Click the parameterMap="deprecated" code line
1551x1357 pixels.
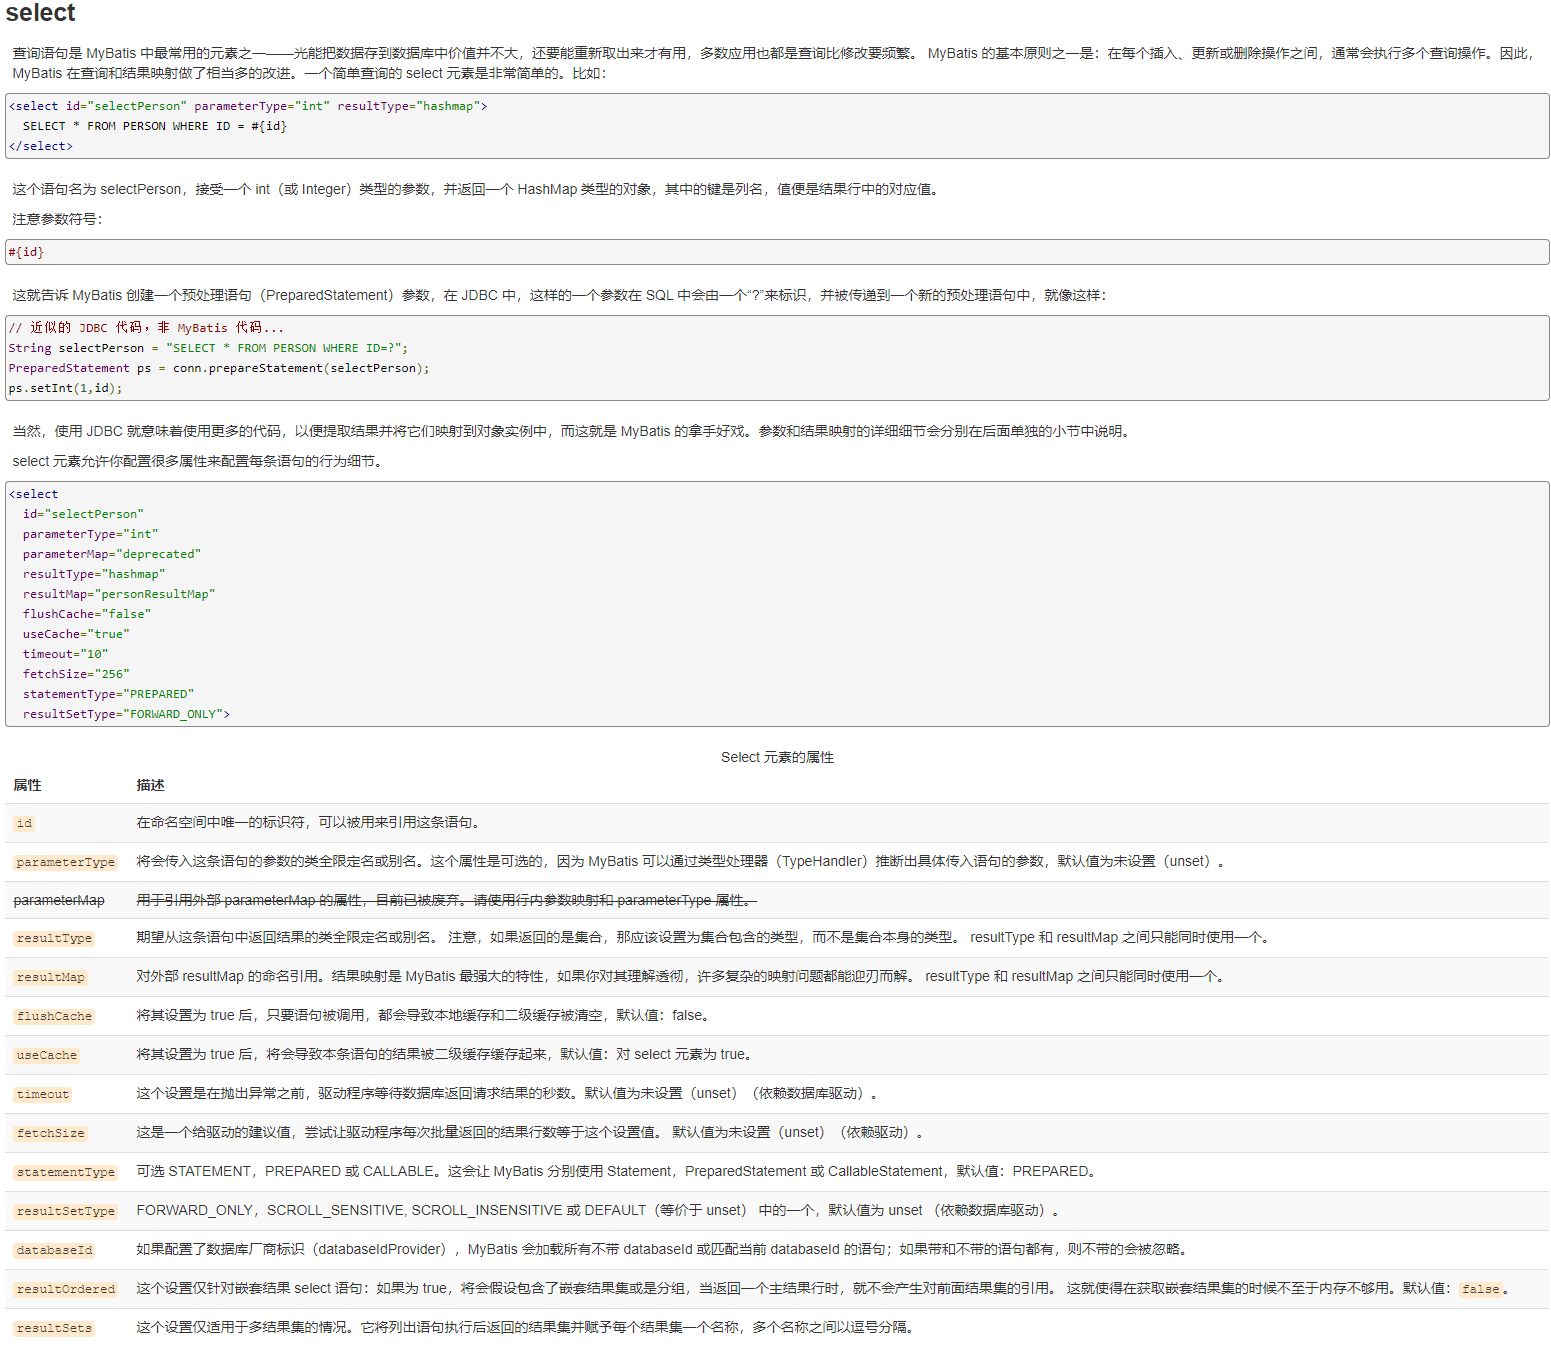pyautogui.click(x=112, y=554)
